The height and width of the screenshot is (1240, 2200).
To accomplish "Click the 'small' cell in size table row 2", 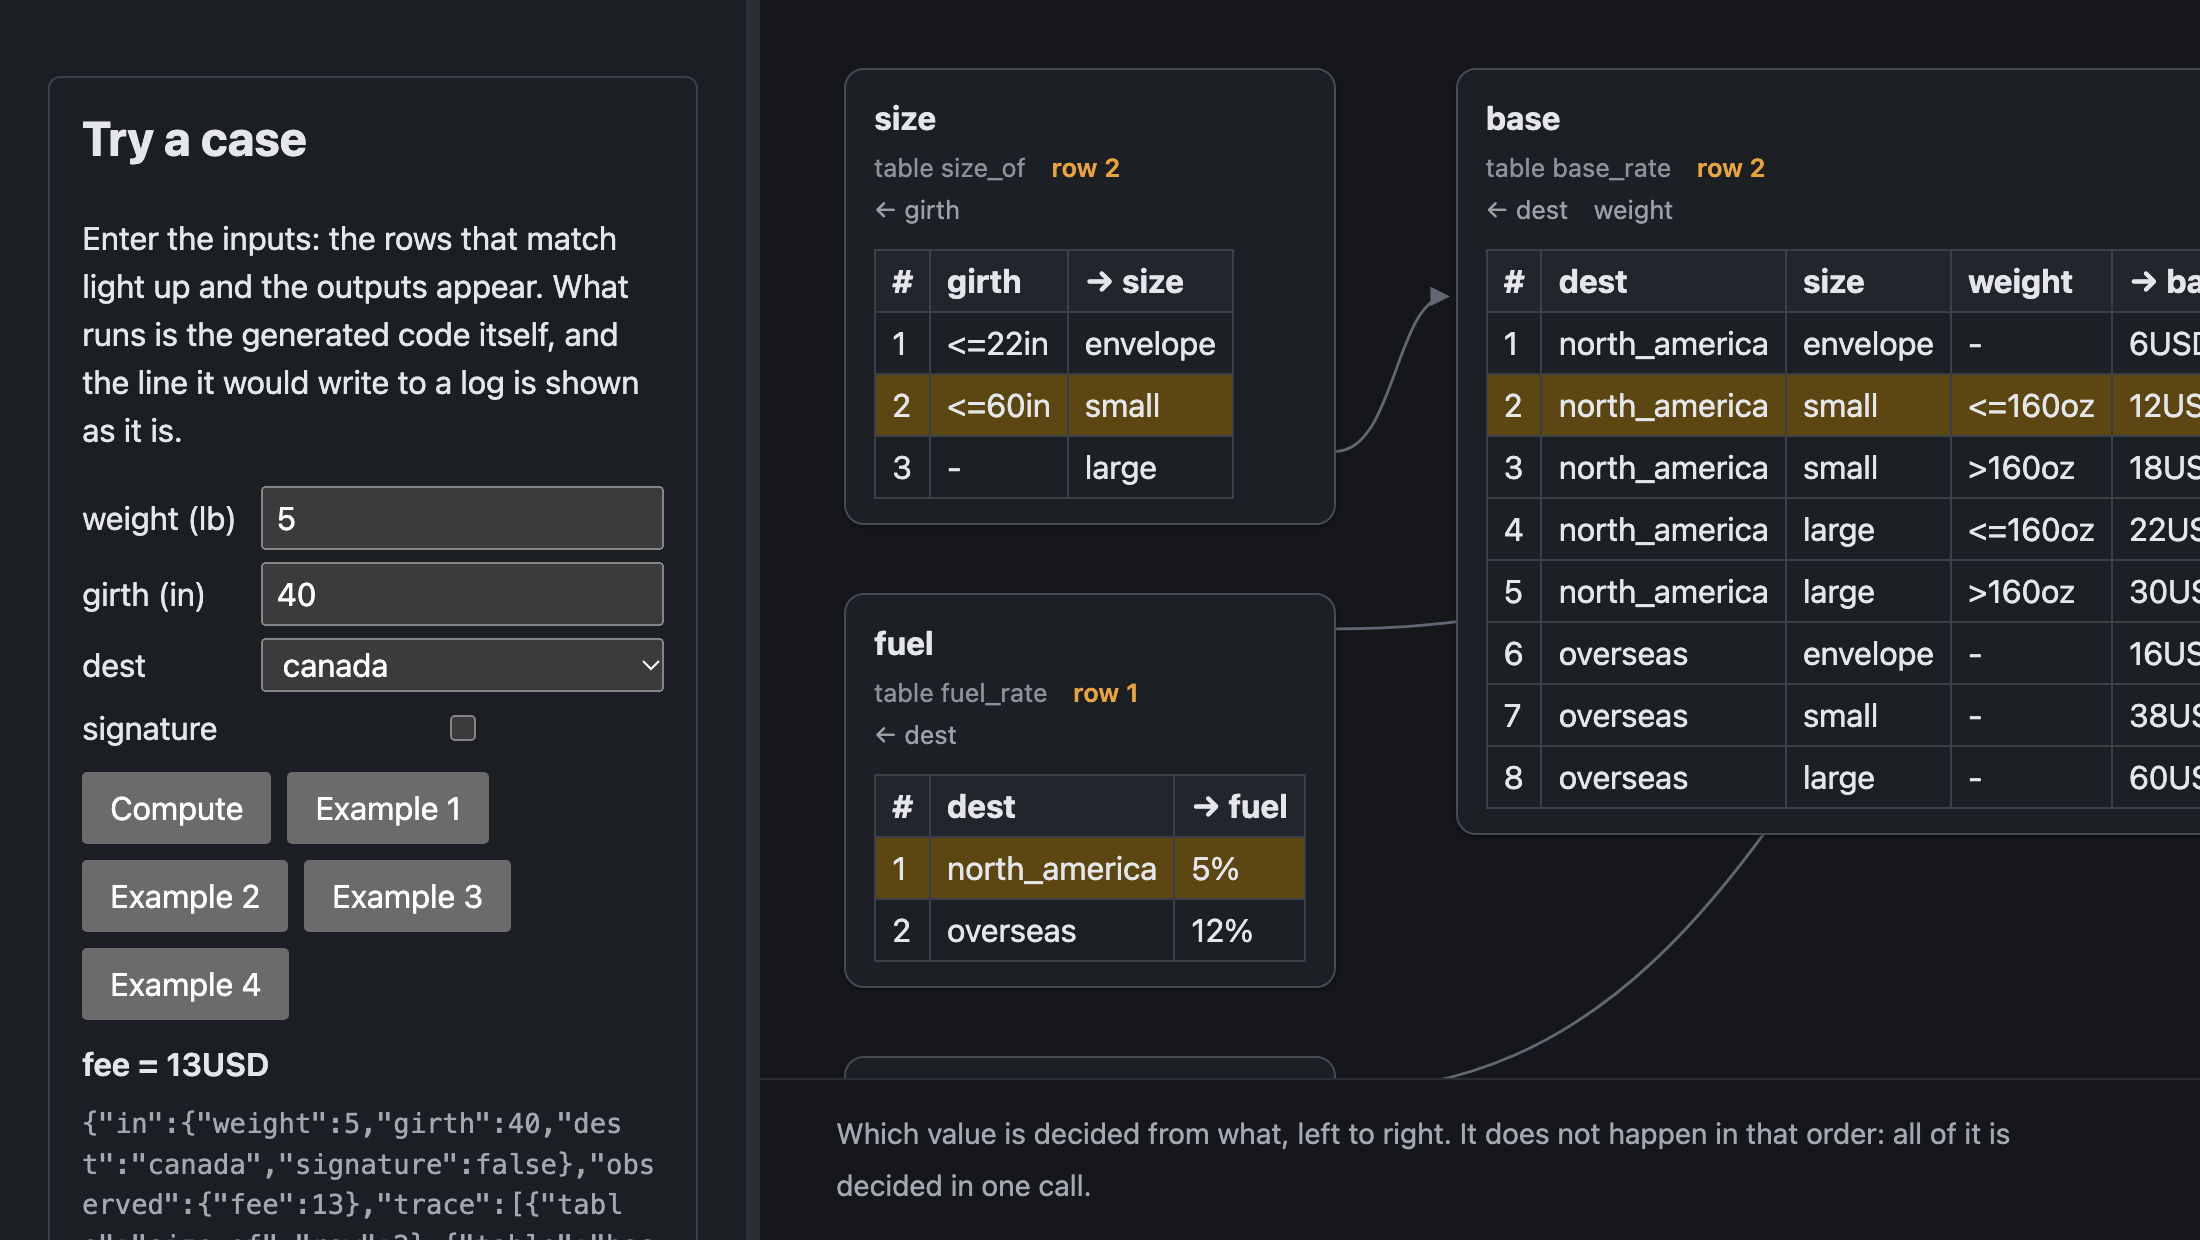I will [1150, 406].
